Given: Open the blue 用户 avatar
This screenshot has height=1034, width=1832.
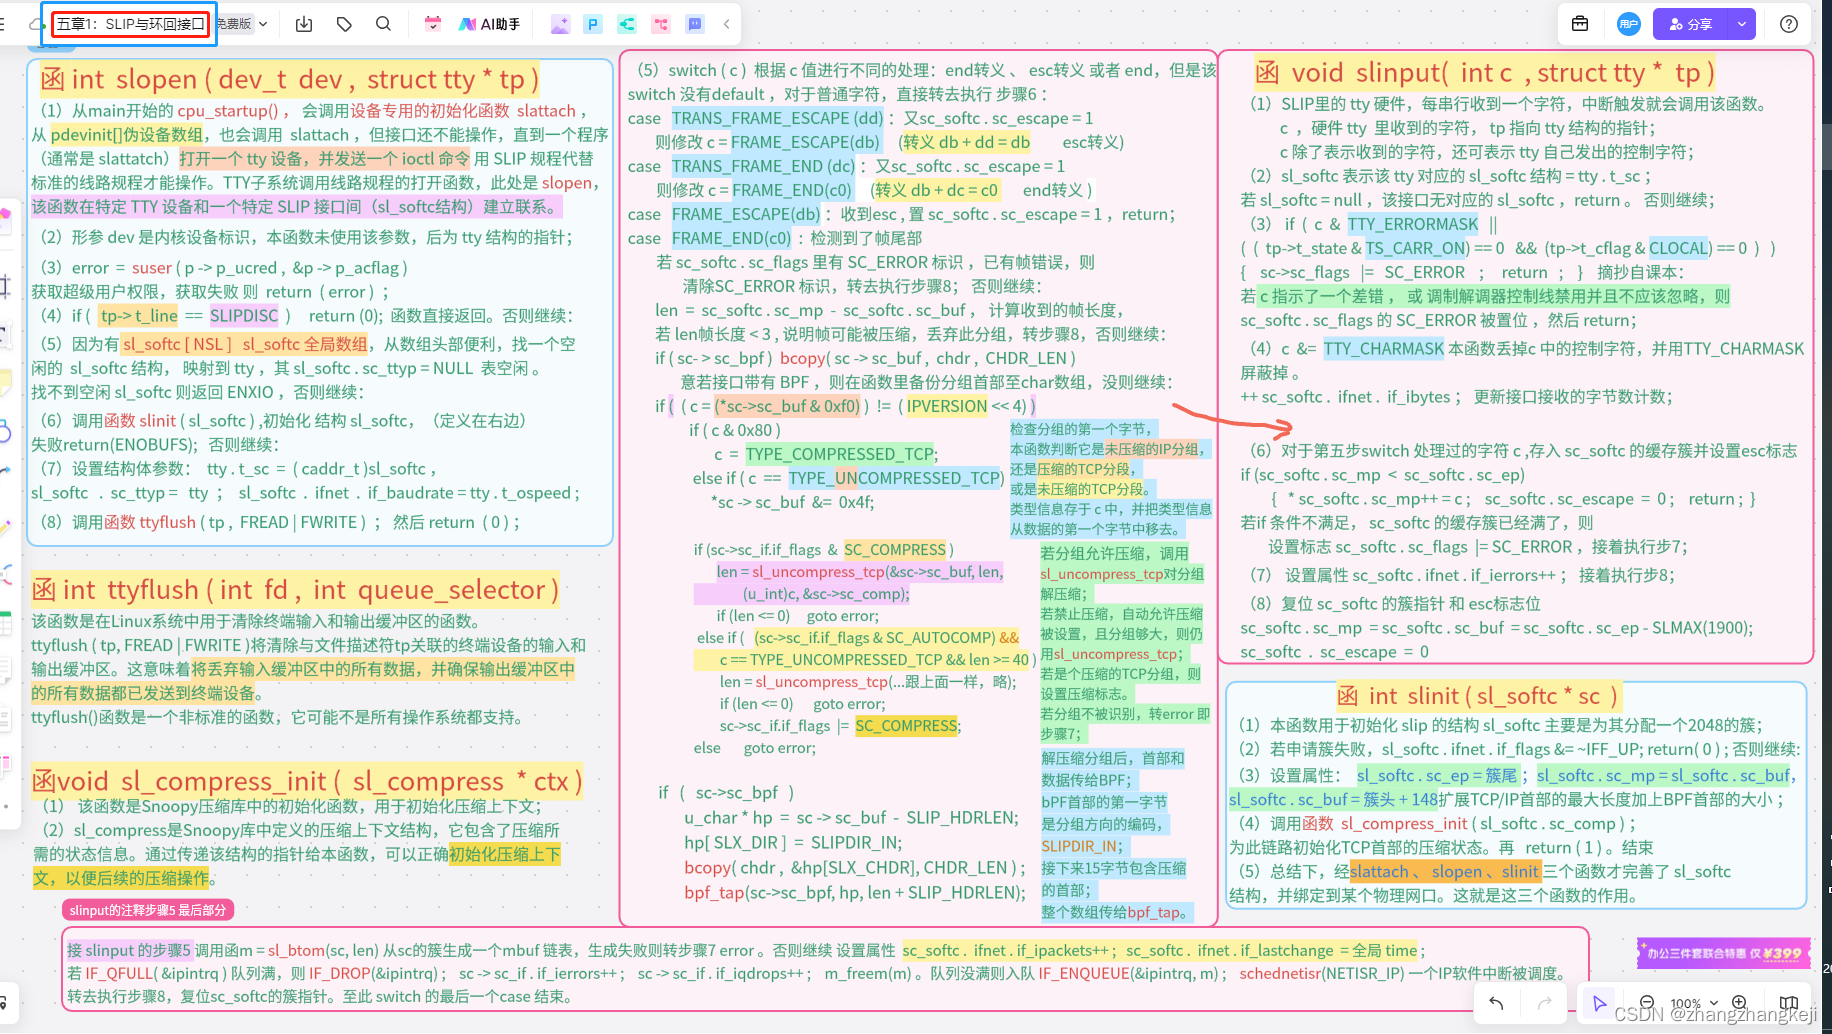Looking at the screenshot, I should tap(1629, 24).
